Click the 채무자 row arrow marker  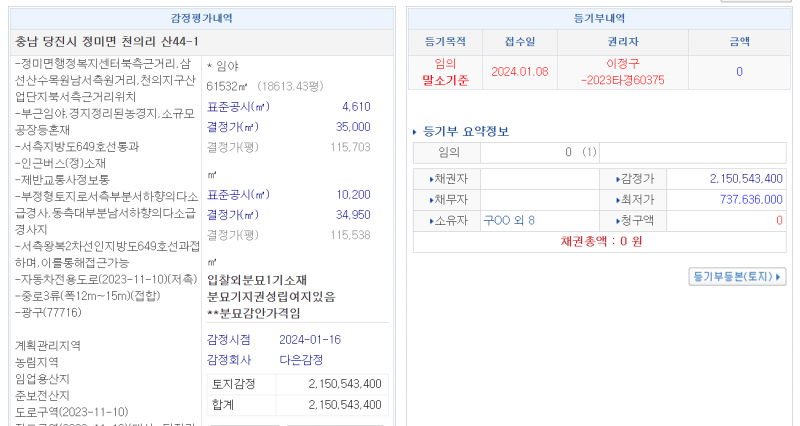[431, 200]
